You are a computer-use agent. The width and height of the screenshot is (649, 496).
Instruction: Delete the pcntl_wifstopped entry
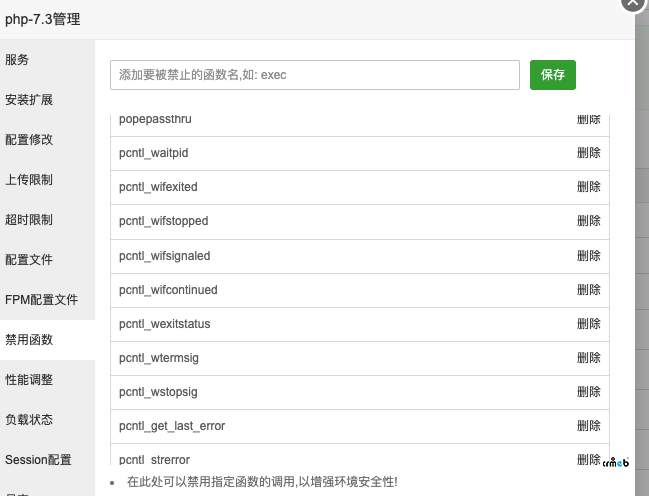(x=589, y=221)
